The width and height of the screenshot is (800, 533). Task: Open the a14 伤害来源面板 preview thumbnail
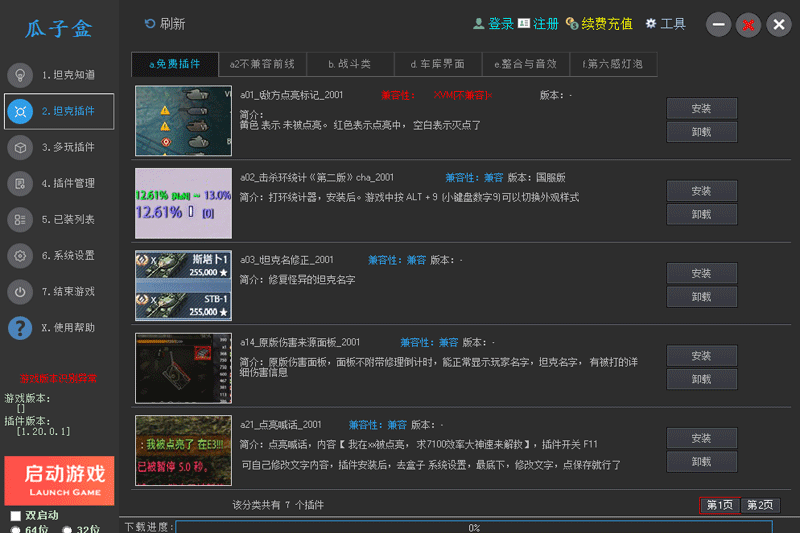coord(183,368)
